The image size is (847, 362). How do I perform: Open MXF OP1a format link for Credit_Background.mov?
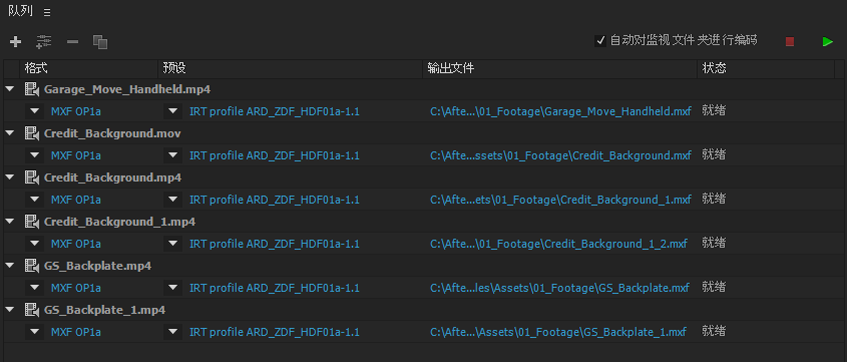[x=76, y=156]
